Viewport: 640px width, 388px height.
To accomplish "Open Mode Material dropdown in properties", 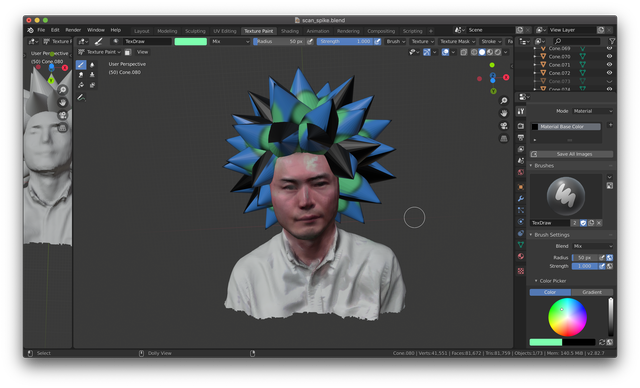I will tap(592, 111).
